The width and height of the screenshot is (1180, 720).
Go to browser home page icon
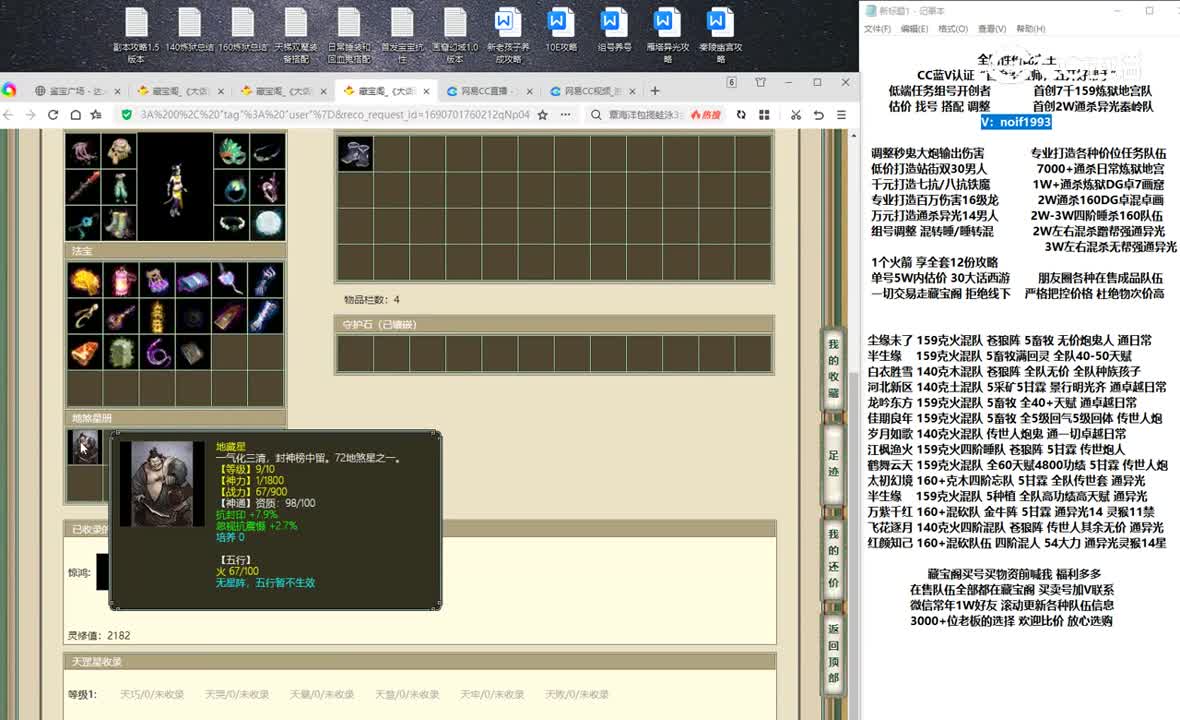coord(75,114)
